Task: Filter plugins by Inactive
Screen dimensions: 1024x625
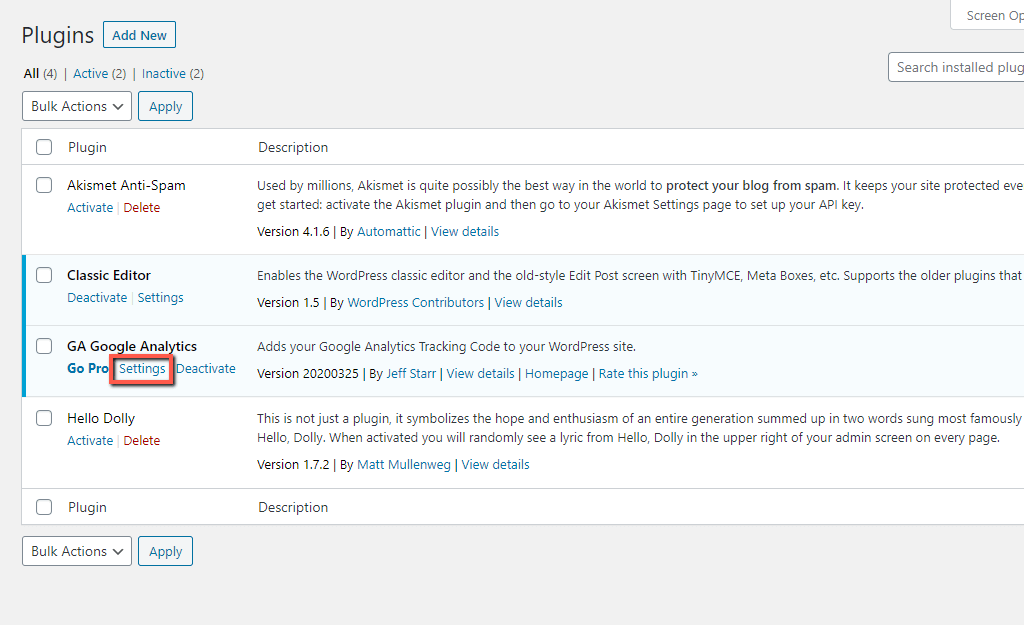Action: click(x=163, y=74)
